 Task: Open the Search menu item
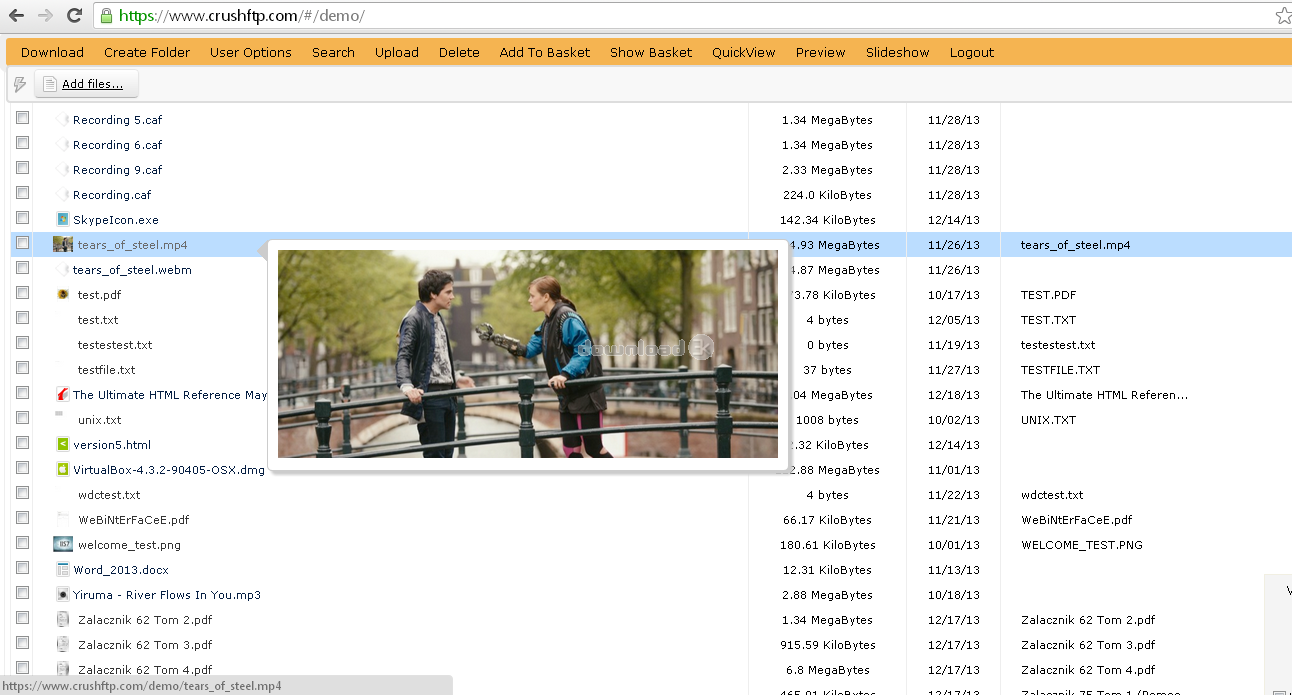(x=333, y=53)
